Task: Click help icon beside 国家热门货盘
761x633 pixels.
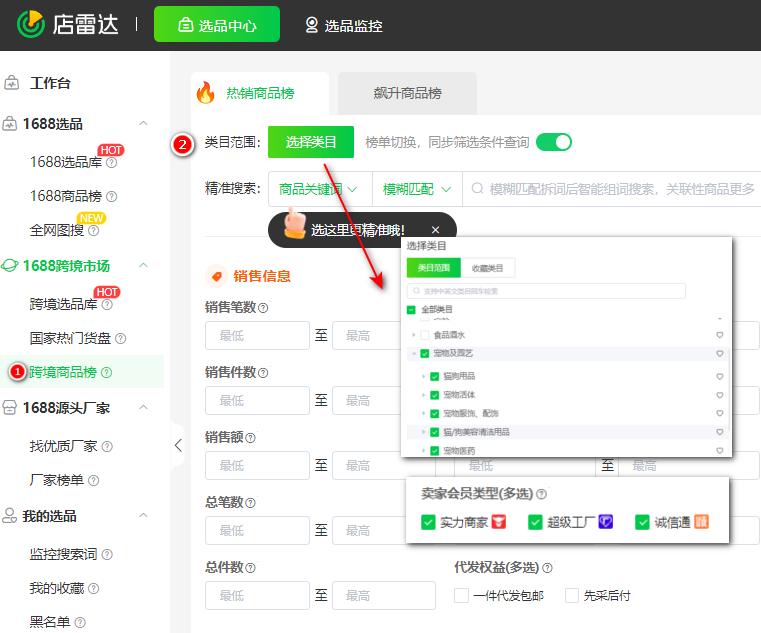Action: [x=121, y=338]
